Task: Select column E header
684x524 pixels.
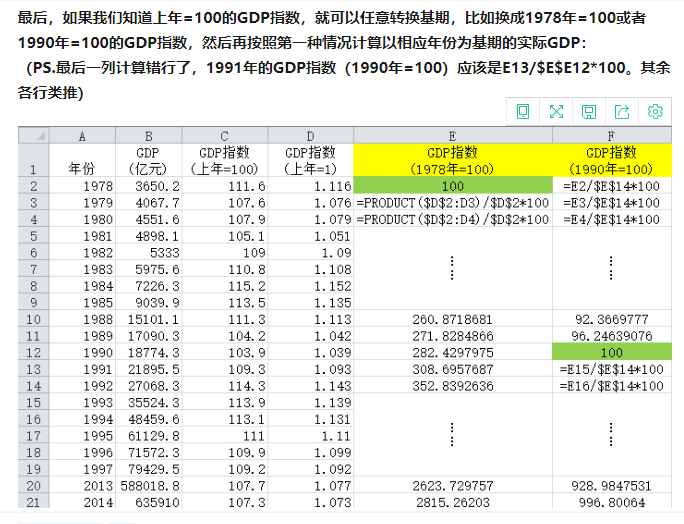Action: [453, 136]
